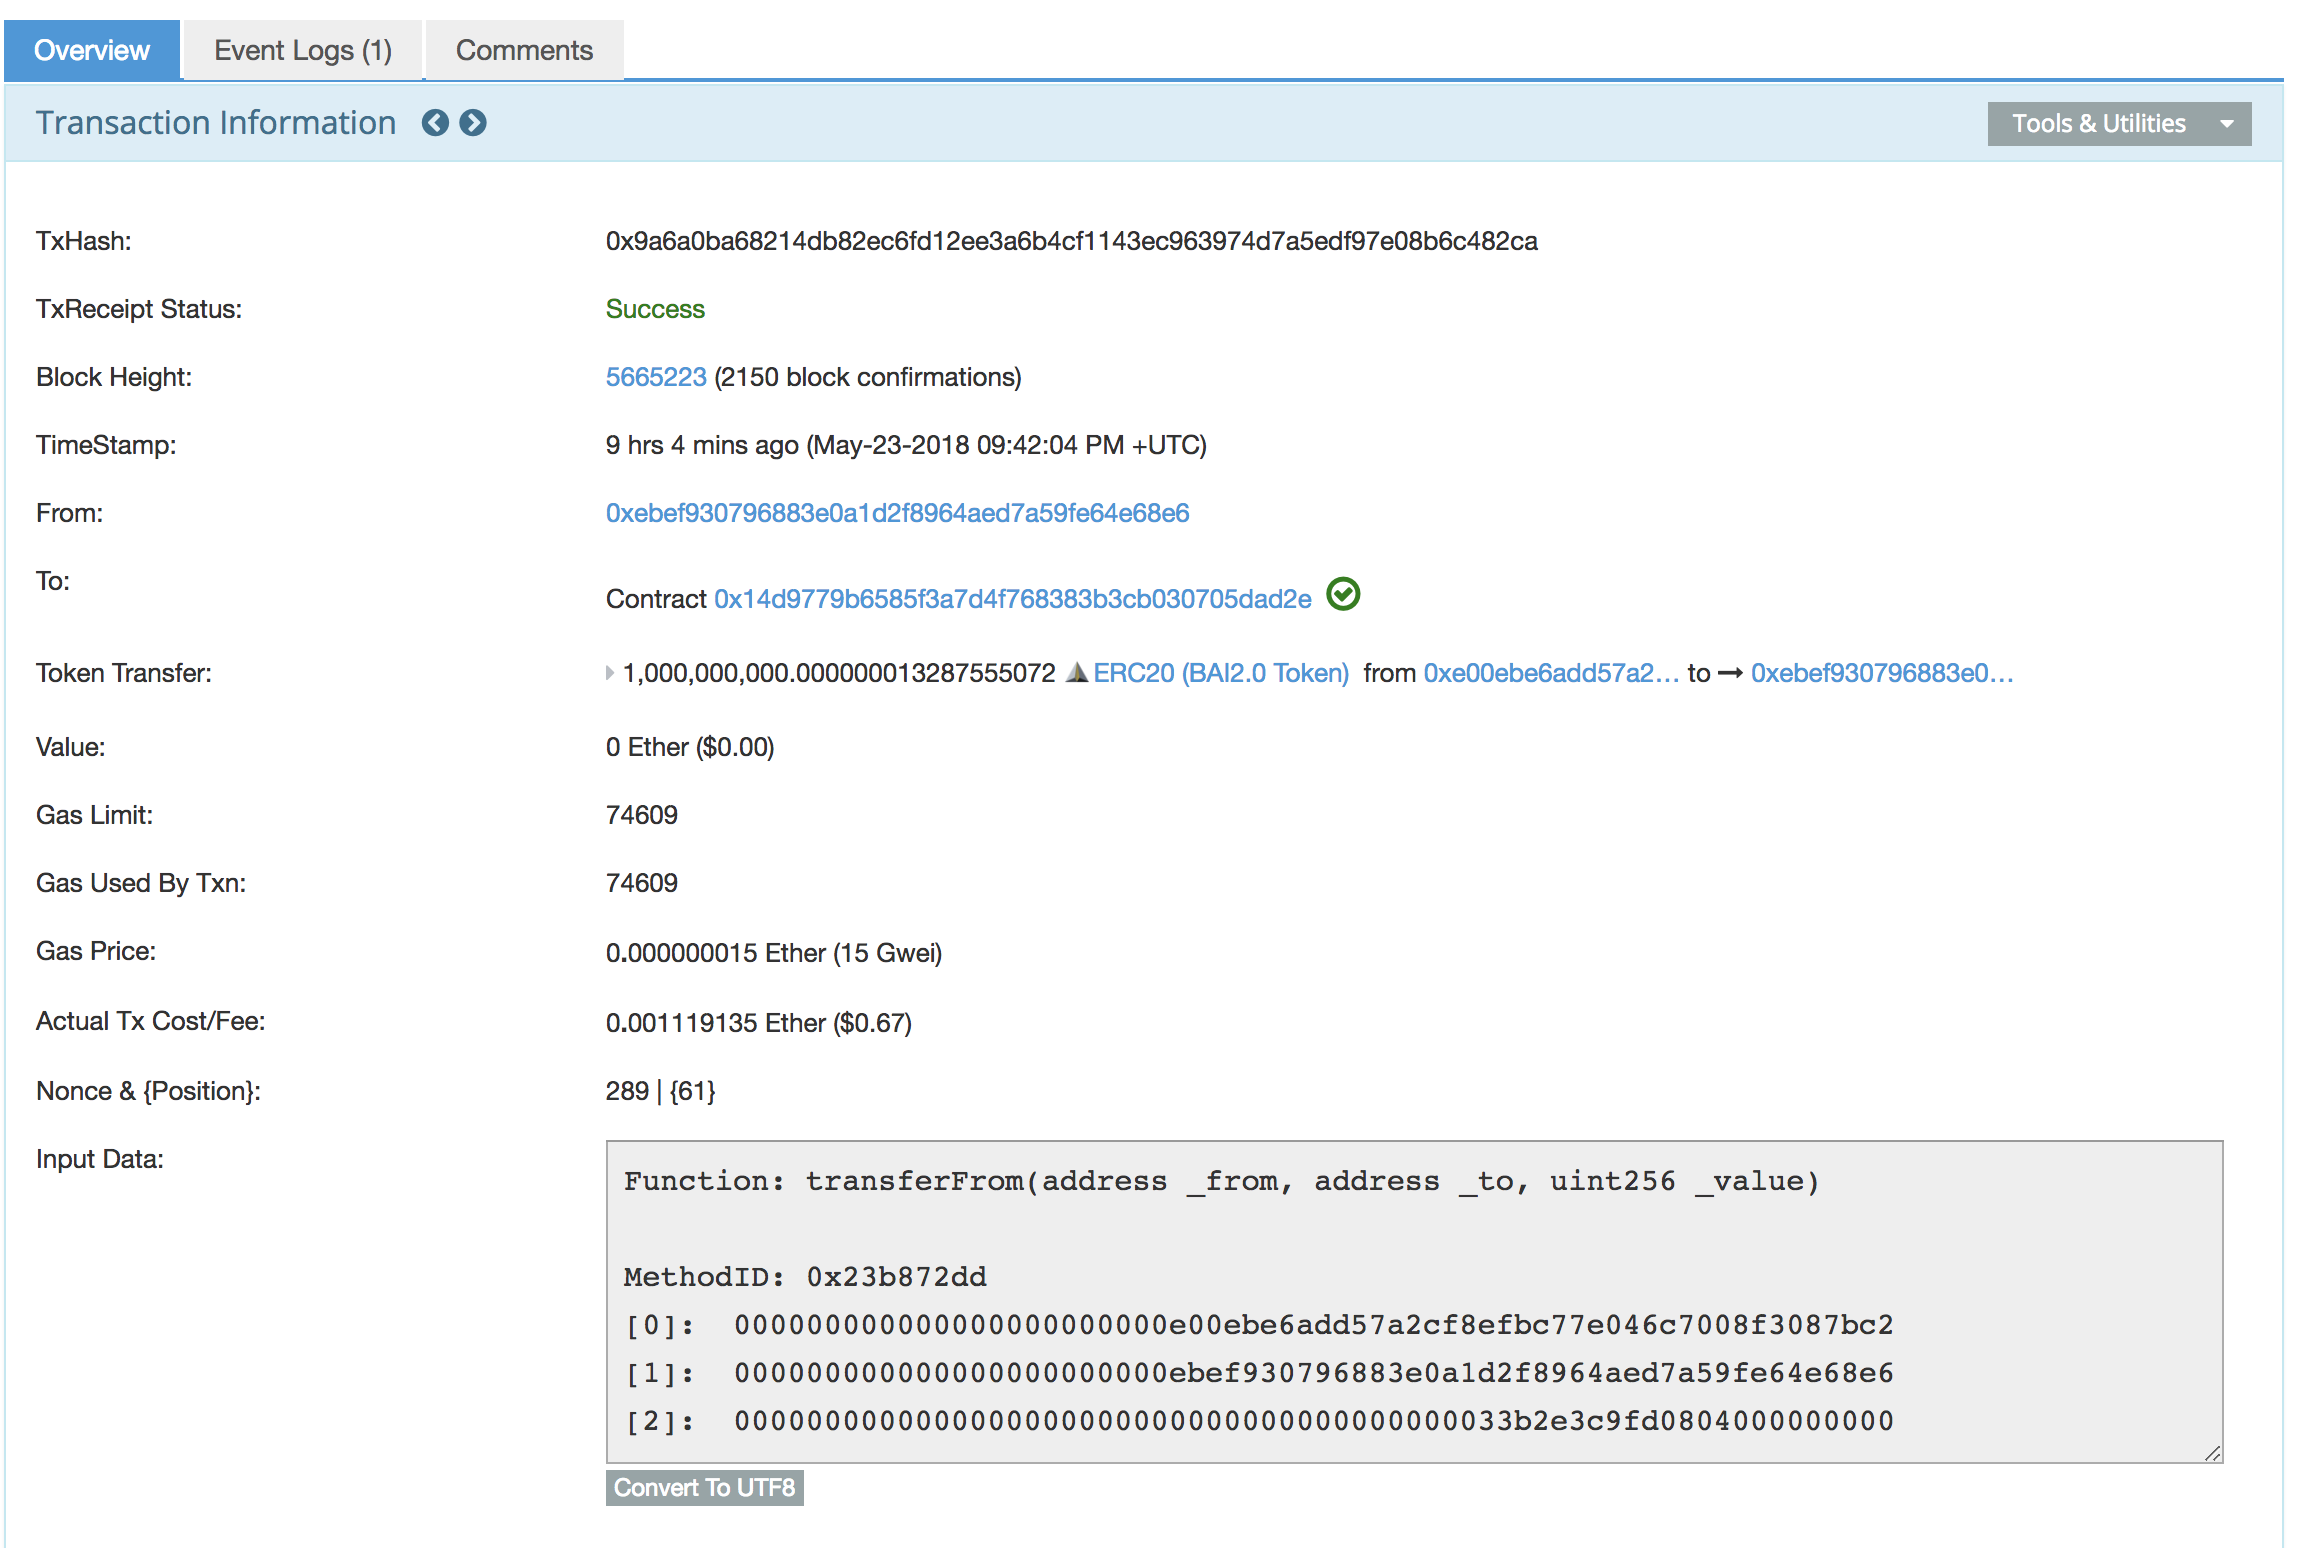2324x1548 pixels.
Task: Switch to the Event Logs (1) tab
Action: 303,50
